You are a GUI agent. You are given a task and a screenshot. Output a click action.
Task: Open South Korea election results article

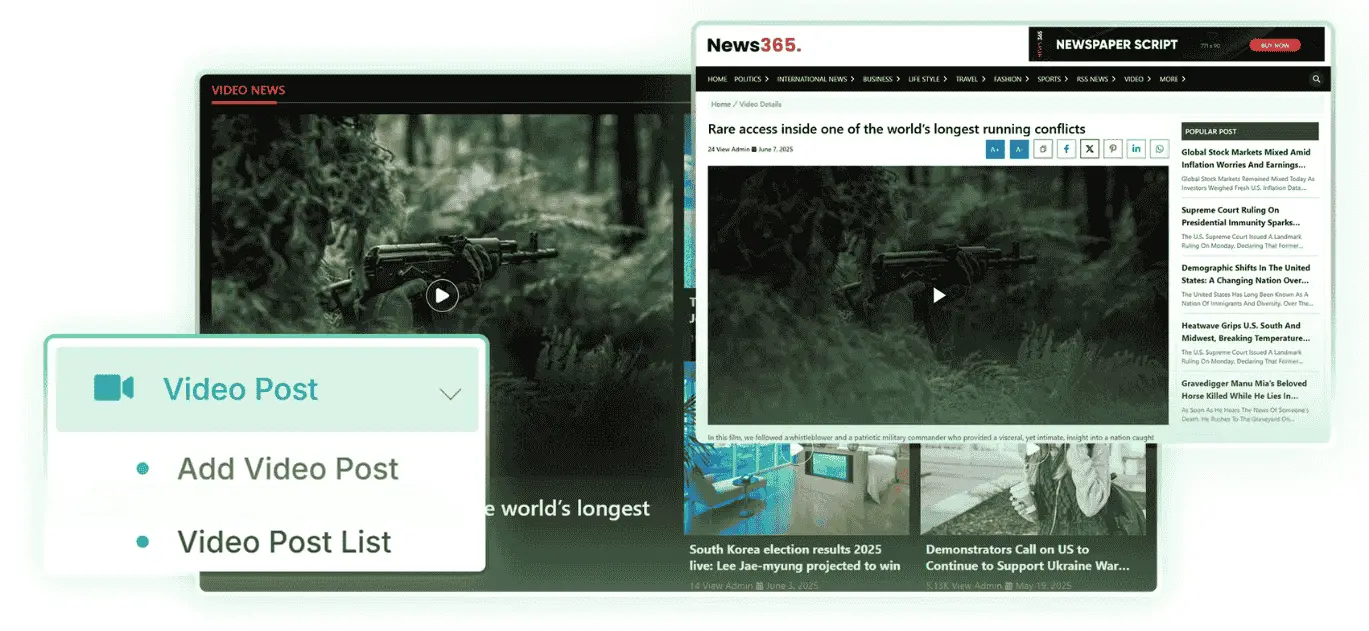pos(794,557)
